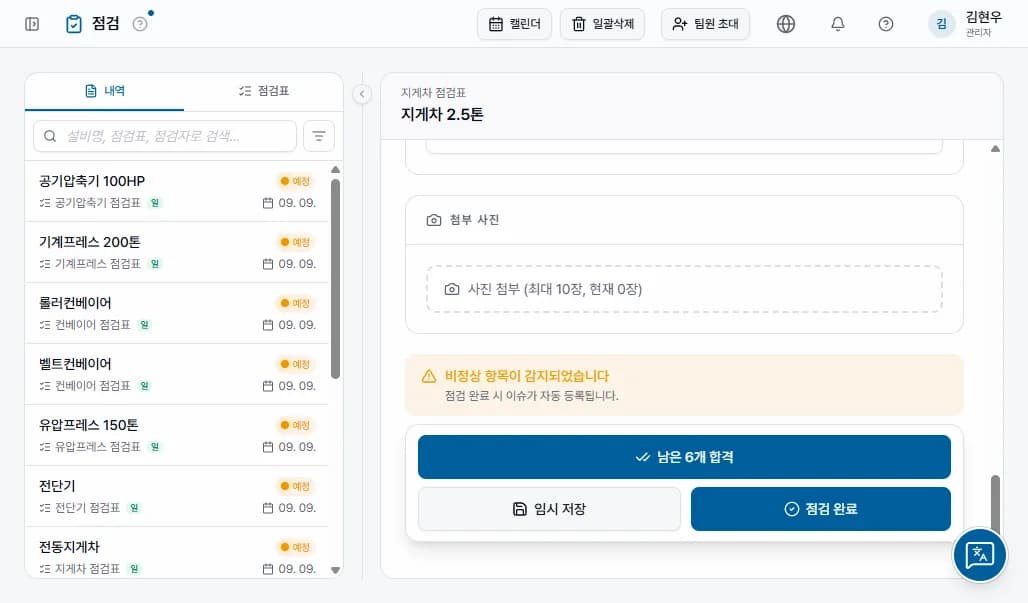Click 지게차 점검표 subtitle text
The height and width of the screenshot is (603, 1028).
pyautogui.click(x=433, y=93)
